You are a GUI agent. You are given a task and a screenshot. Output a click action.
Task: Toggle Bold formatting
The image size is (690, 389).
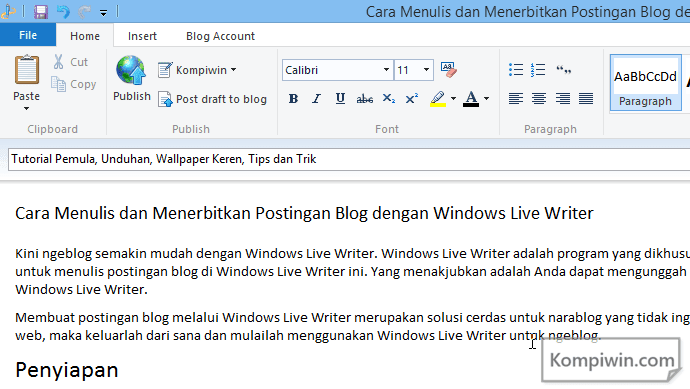(293, 99)
